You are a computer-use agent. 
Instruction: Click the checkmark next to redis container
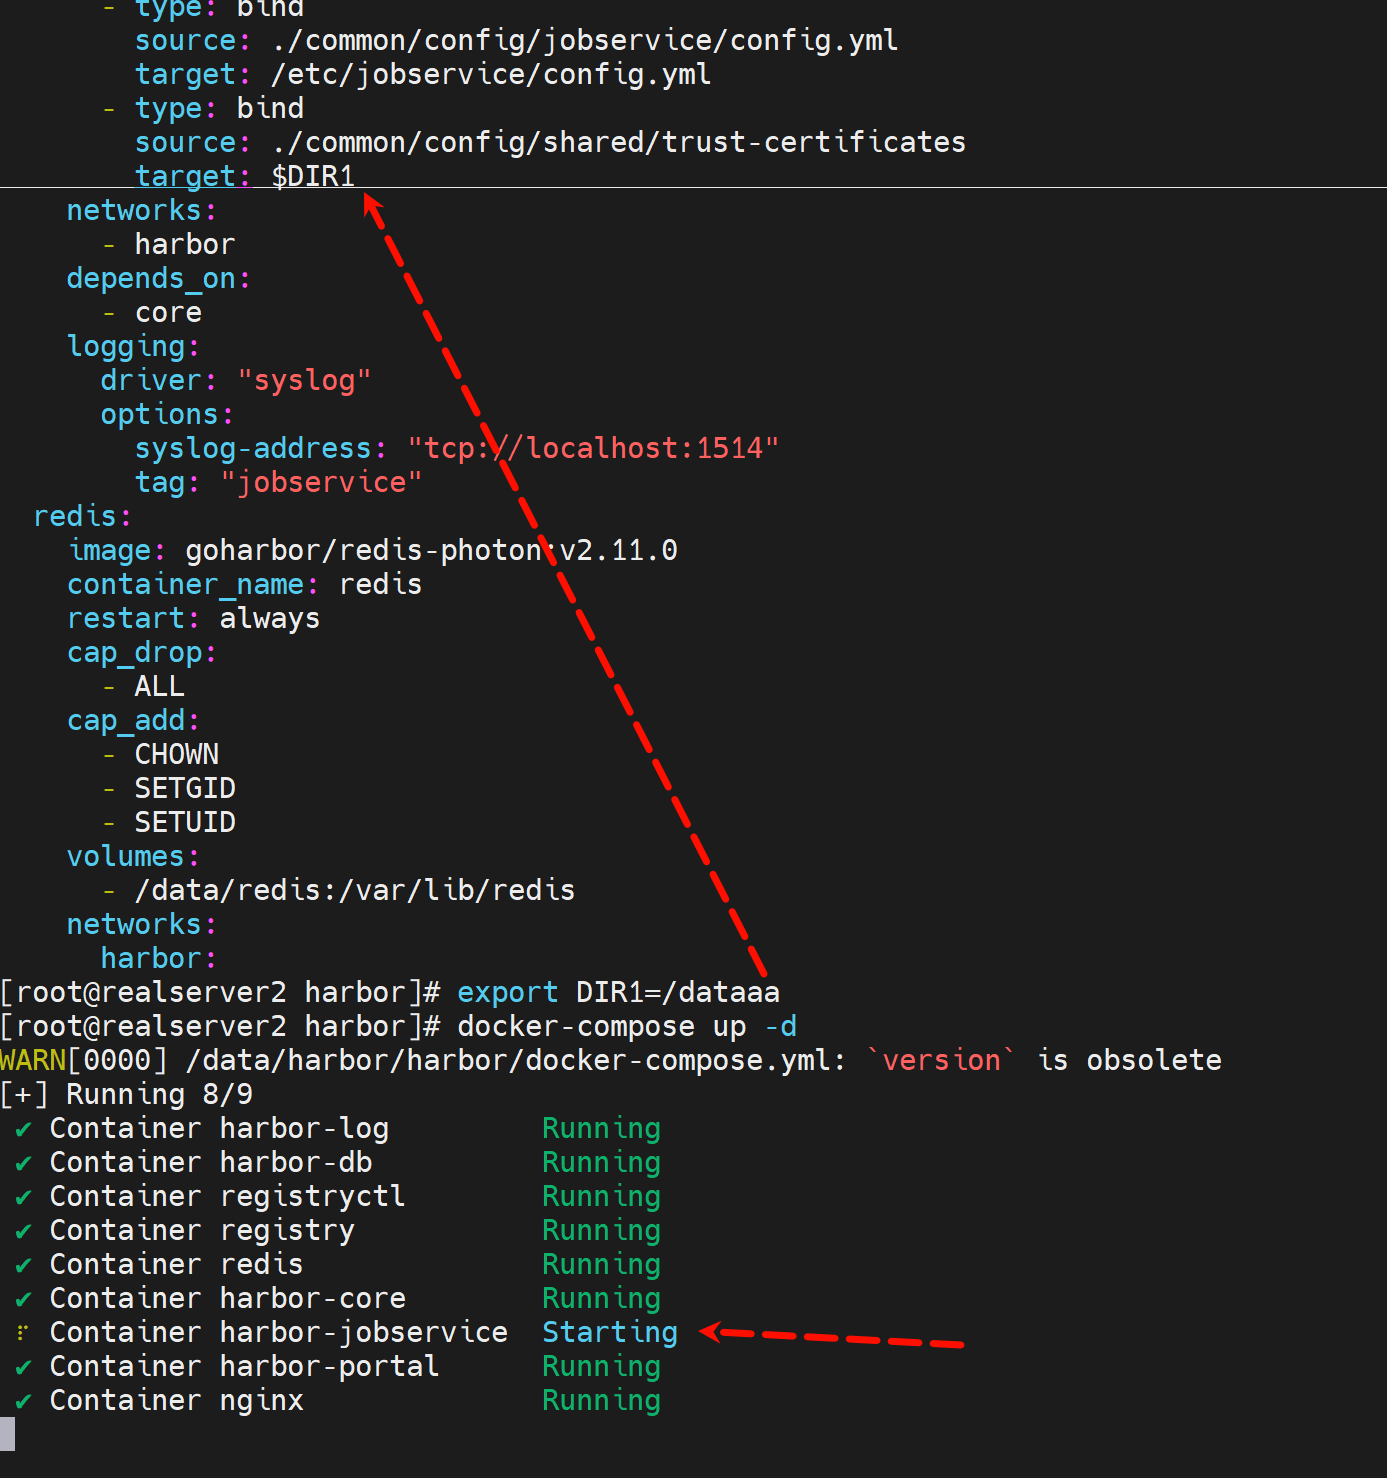(x=23, y=1266)
